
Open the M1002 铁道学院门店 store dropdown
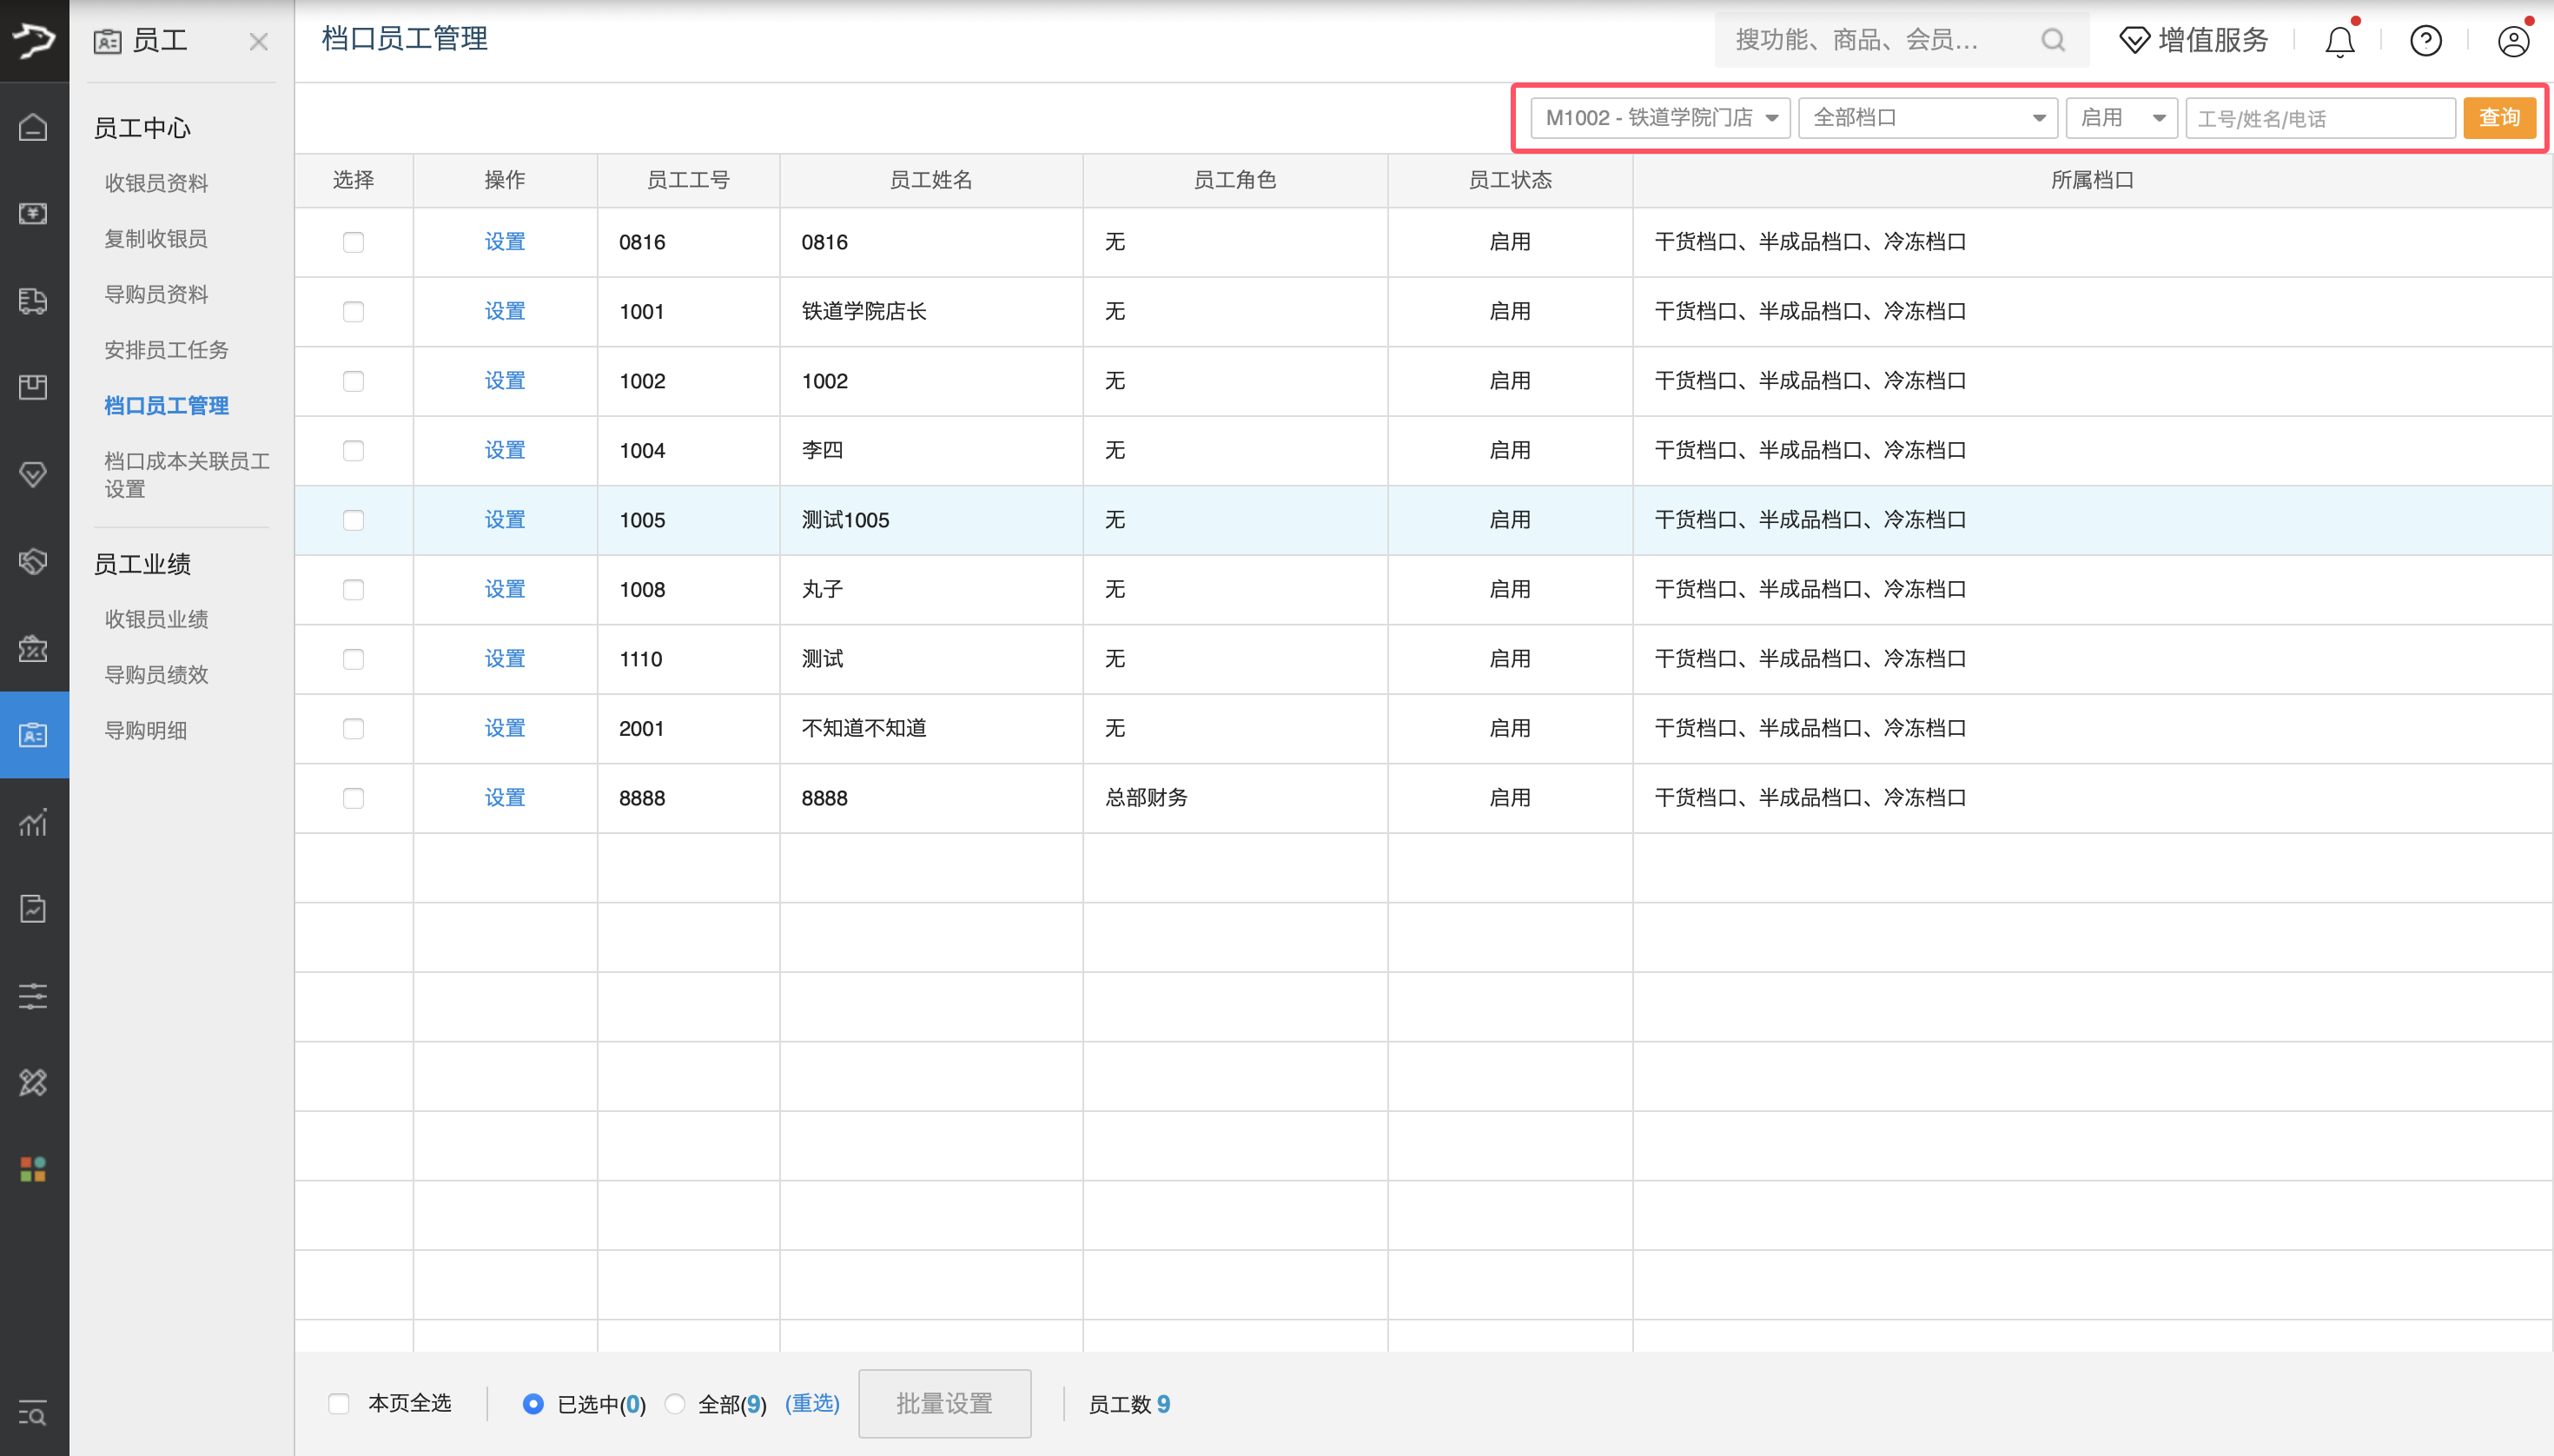[x=1659, y=118]
